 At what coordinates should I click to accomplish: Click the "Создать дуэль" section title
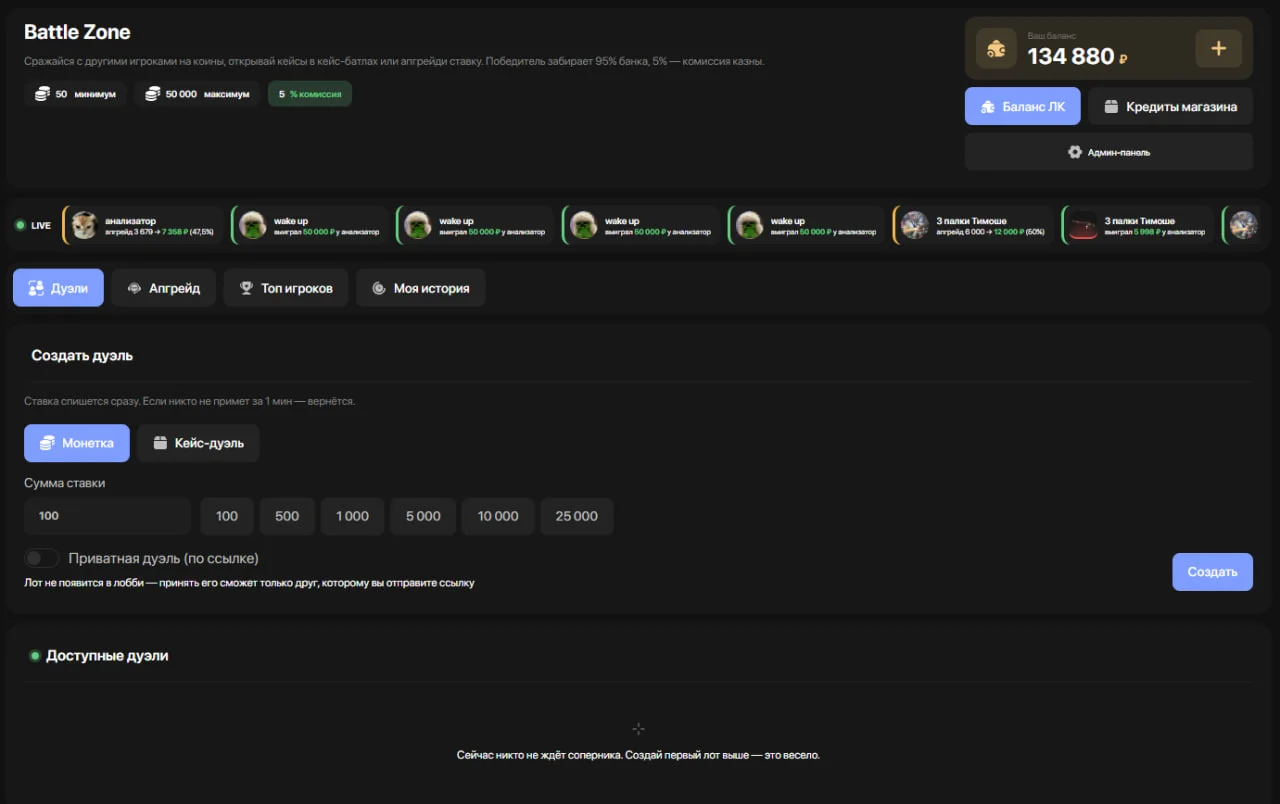click(x=82, y=355)
